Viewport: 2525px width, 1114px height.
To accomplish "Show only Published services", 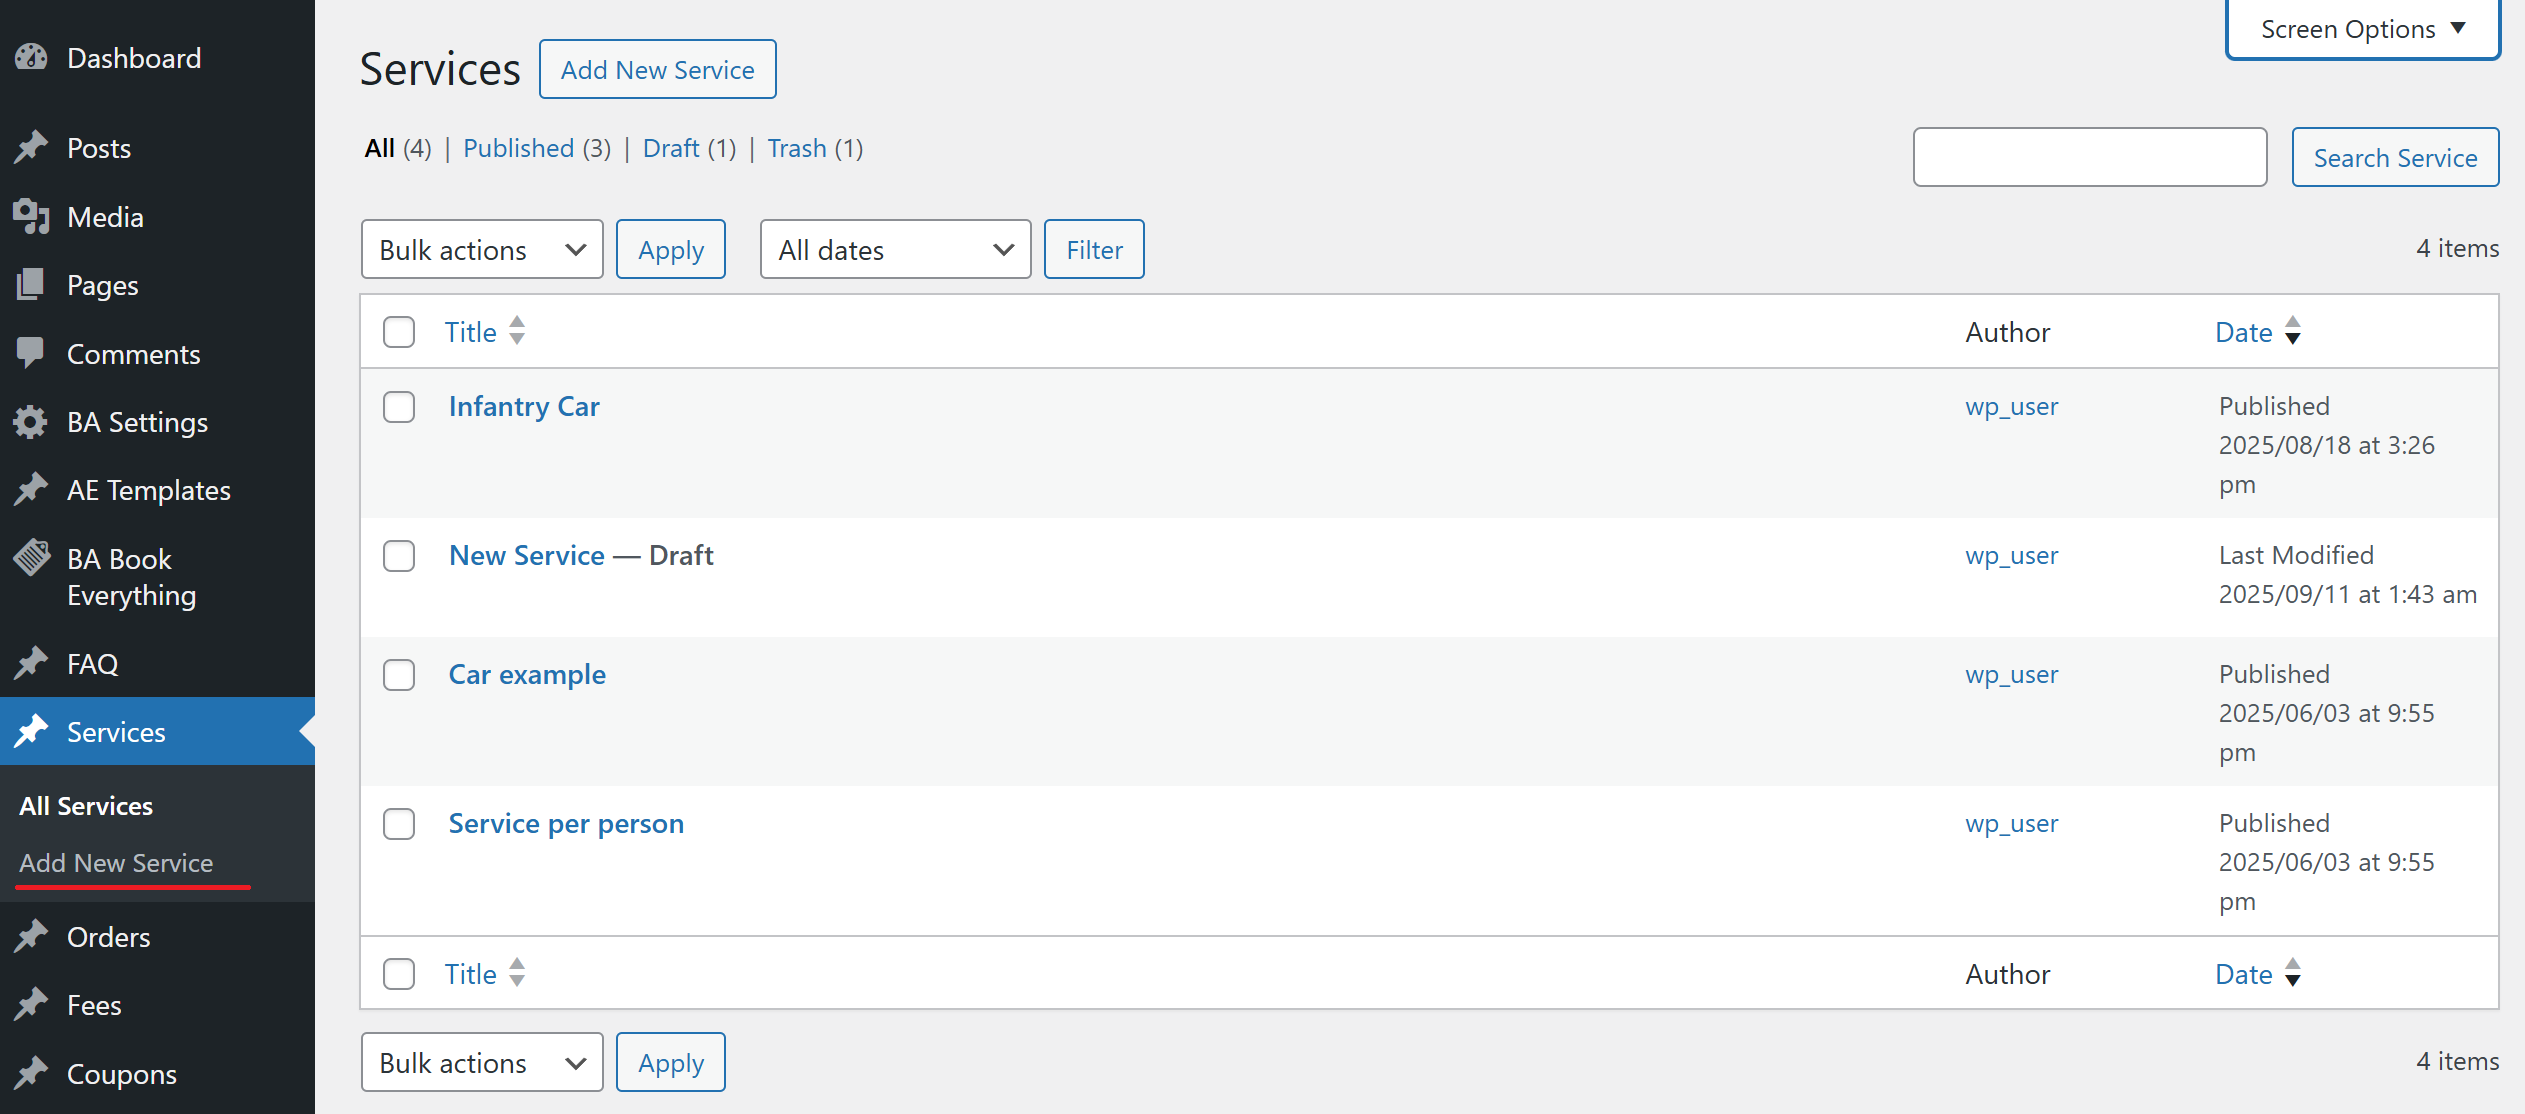I will pos(518,148).
